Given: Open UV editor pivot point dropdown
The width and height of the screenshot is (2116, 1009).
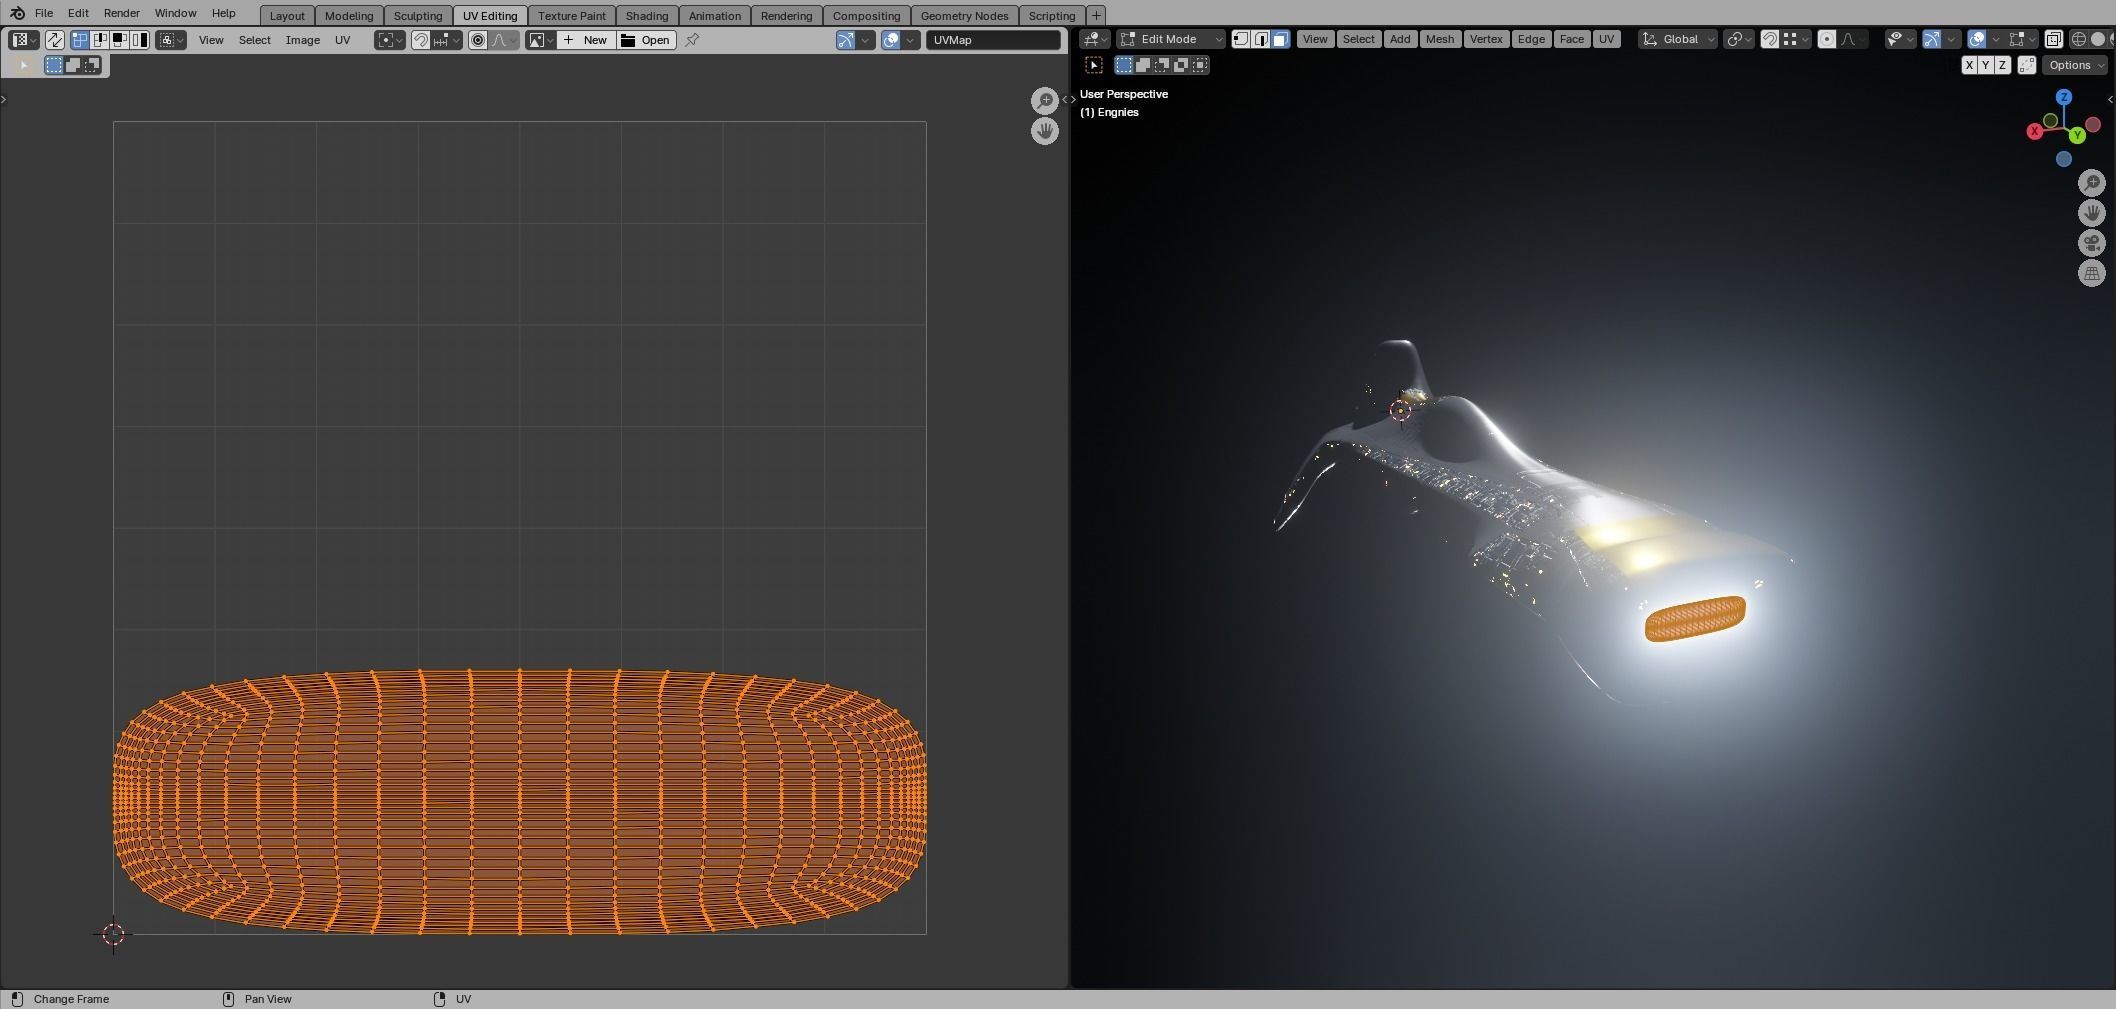Looking at the screenshot, I should pos(390,40).
